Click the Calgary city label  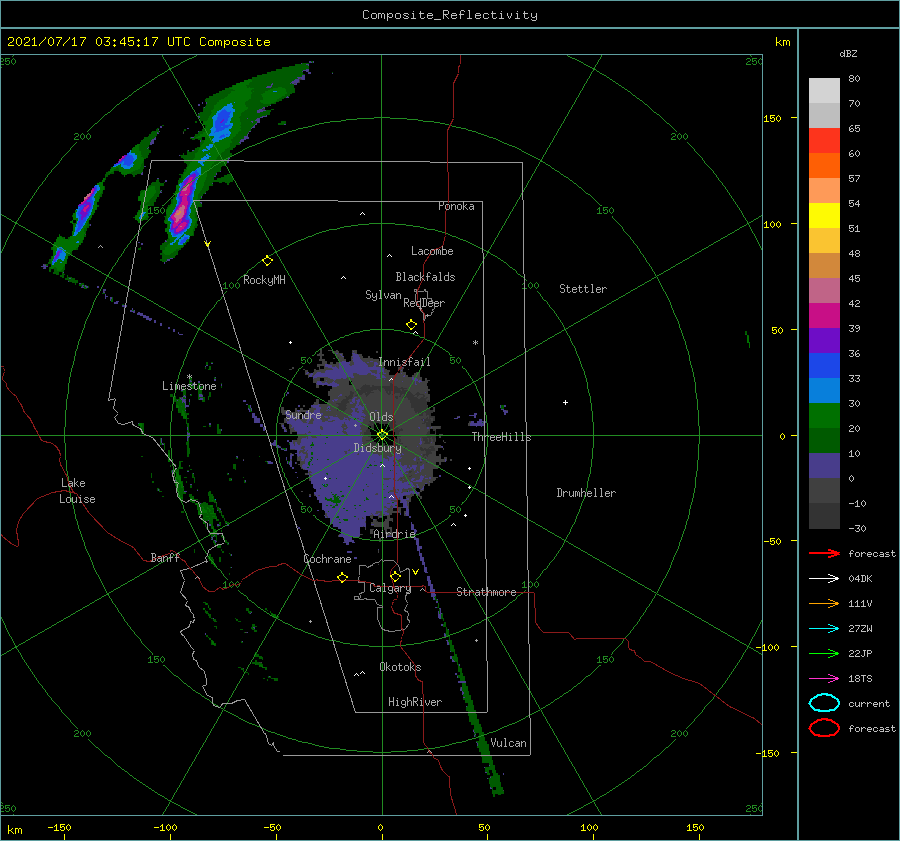pyautogui.click(x=390, y=588)
